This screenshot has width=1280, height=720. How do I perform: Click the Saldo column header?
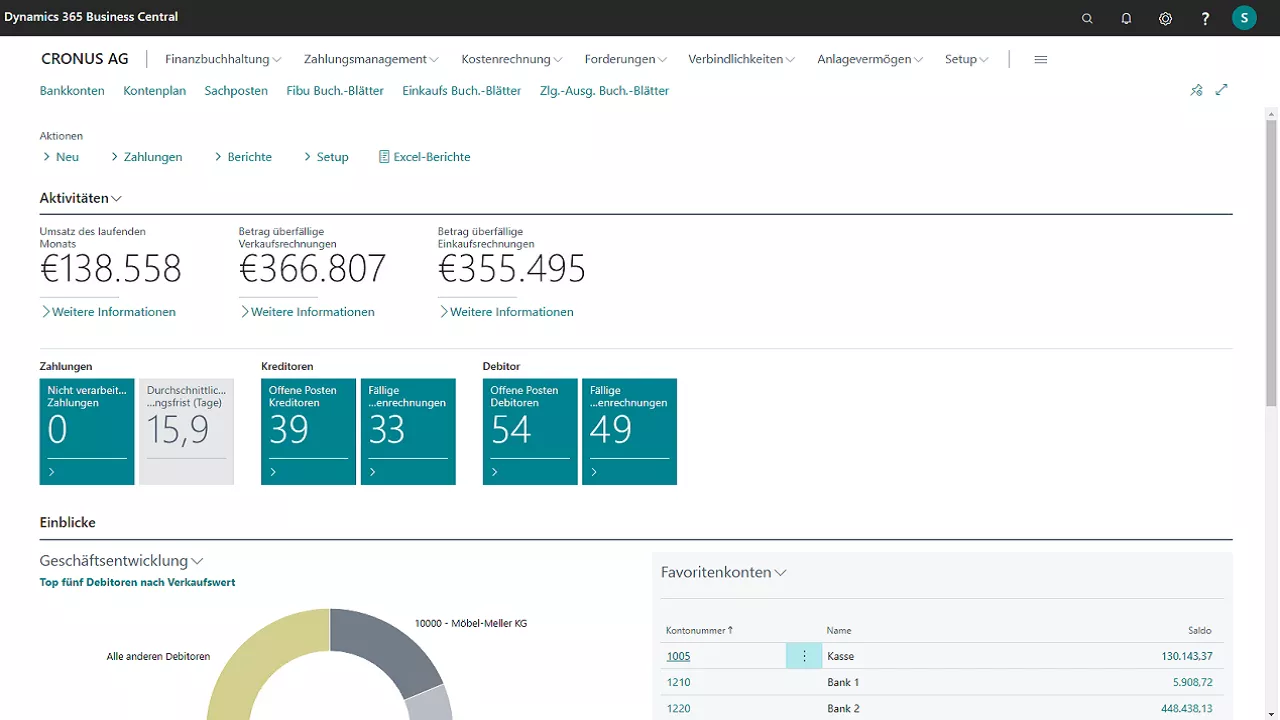click(x=1200, y=630)
